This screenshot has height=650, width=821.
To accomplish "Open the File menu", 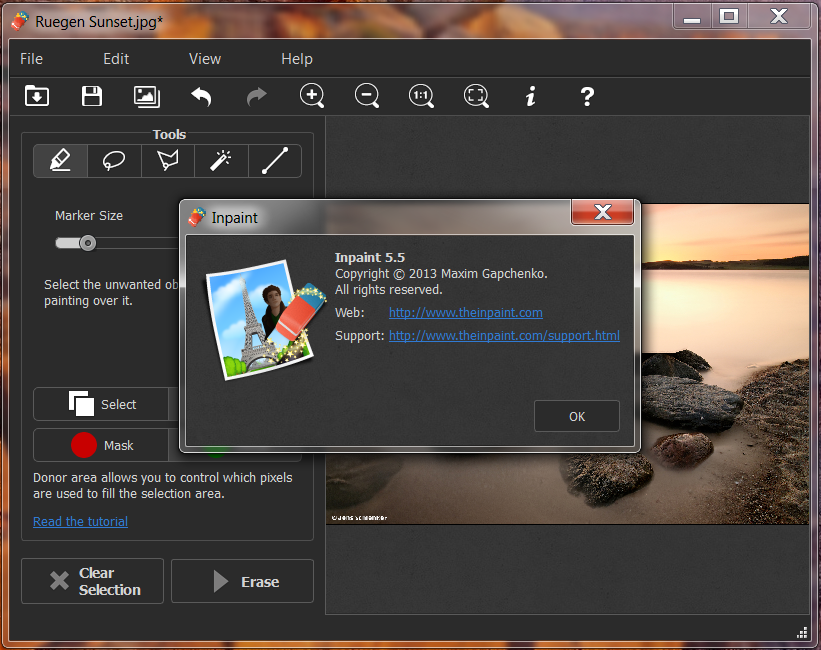I will pos(31,59).
